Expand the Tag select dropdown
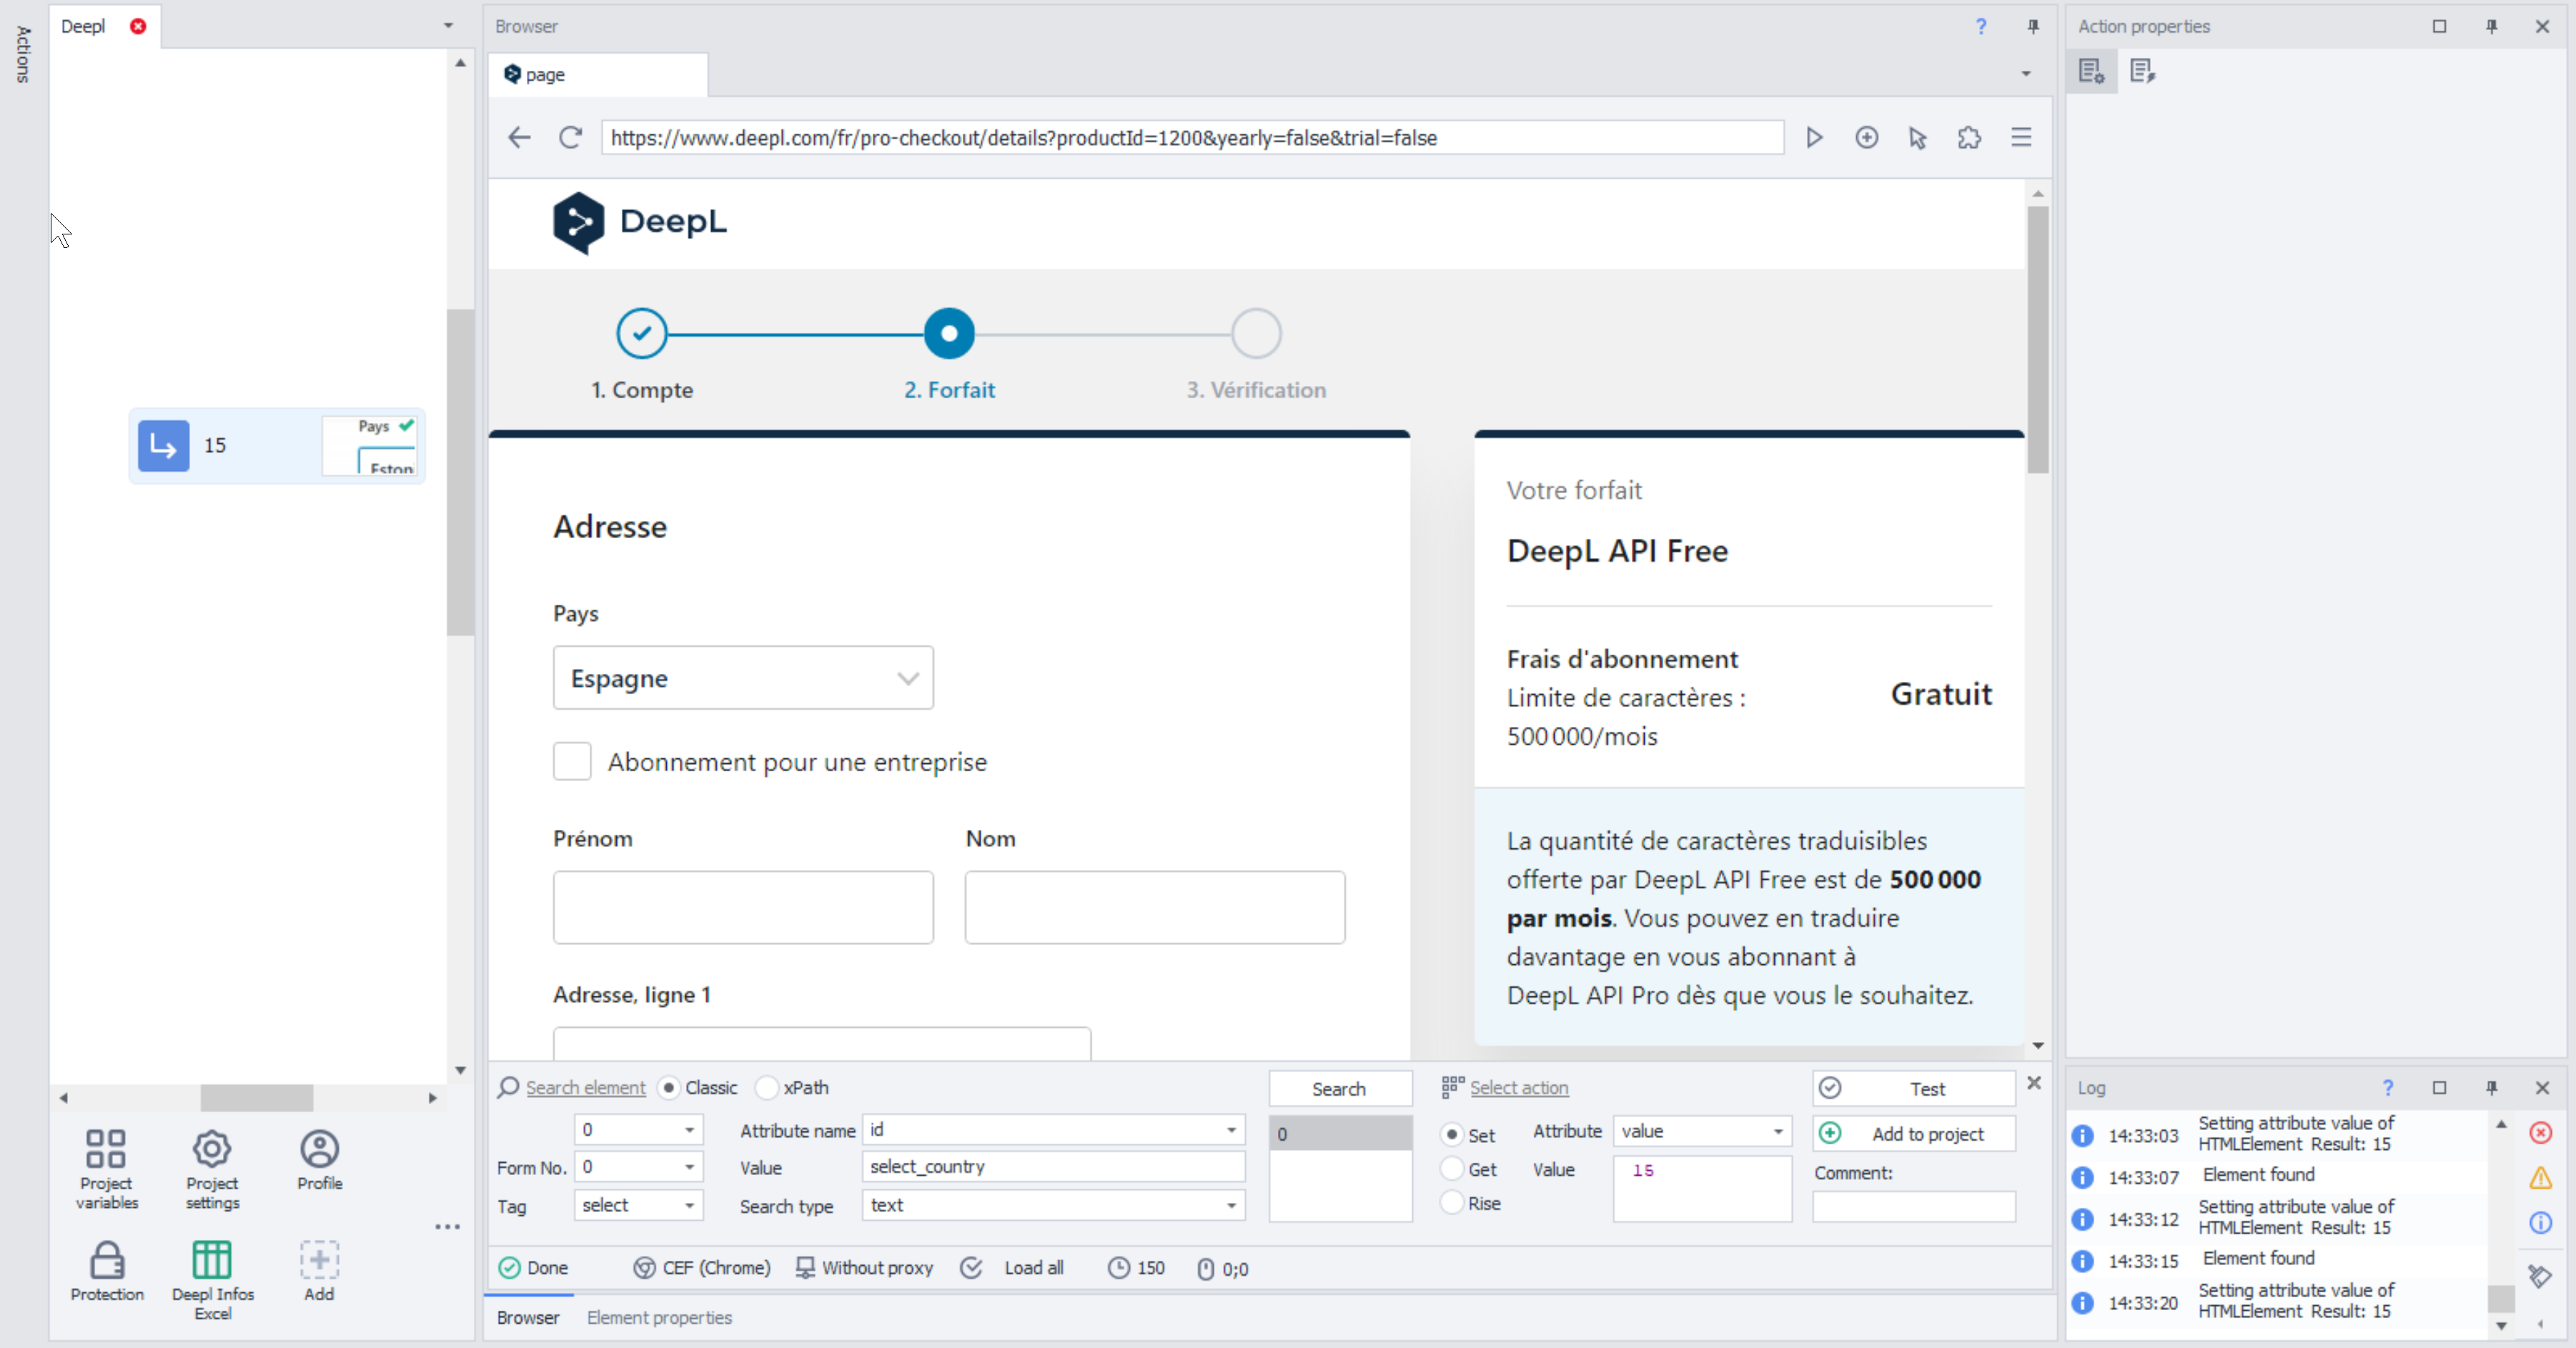The height and width of the screenshot is (1348, 2576). click(x=689, y=1206)
